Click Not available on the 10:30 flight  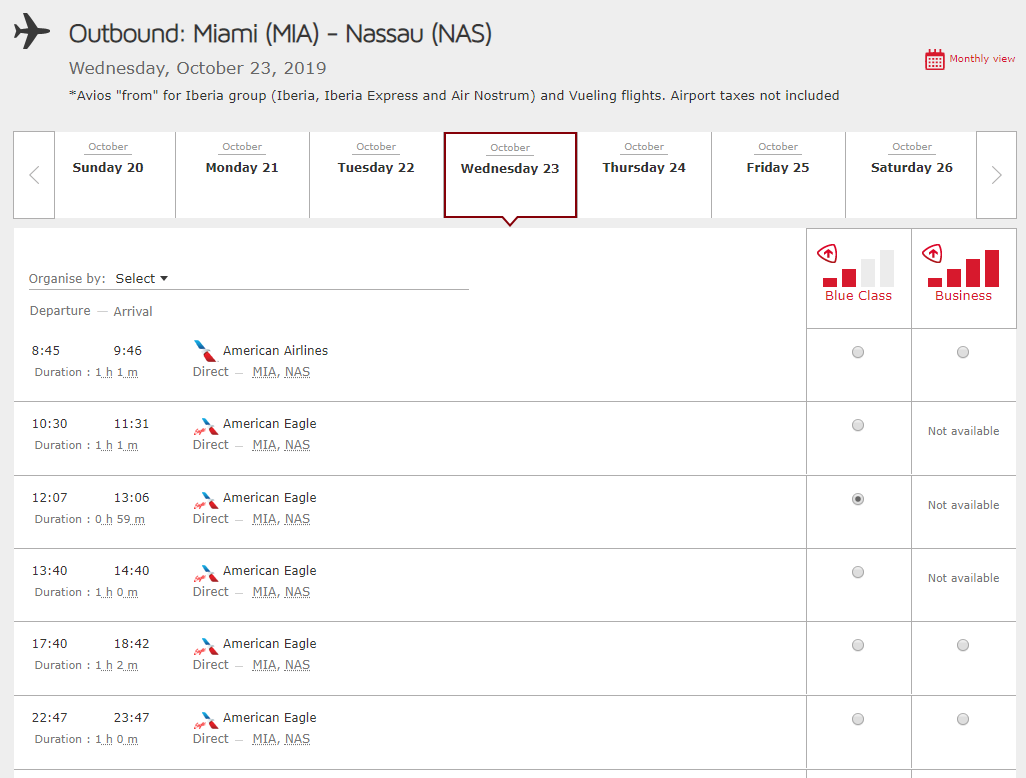963,431
